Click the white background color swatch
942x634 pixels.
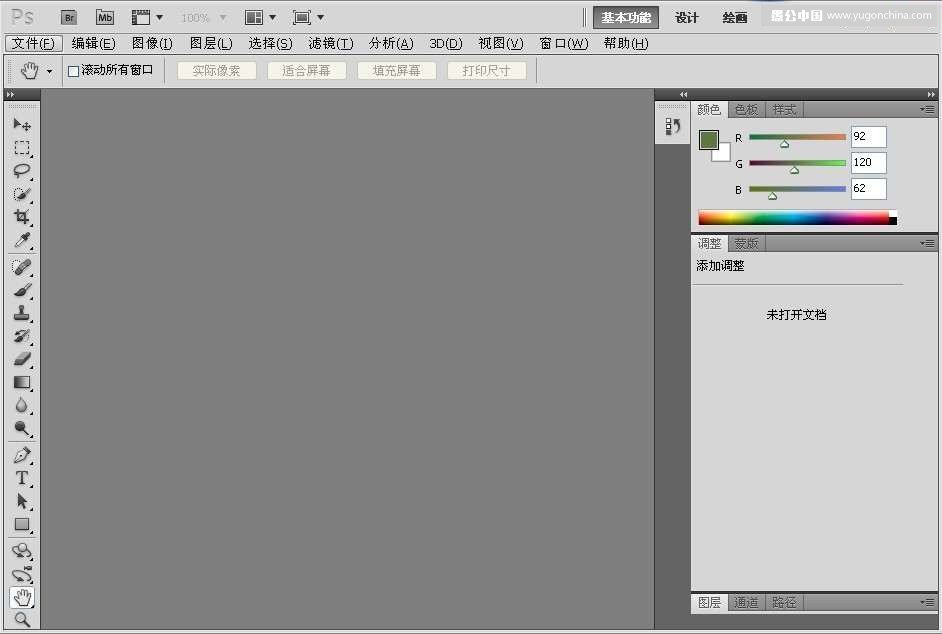click(723, 154)
